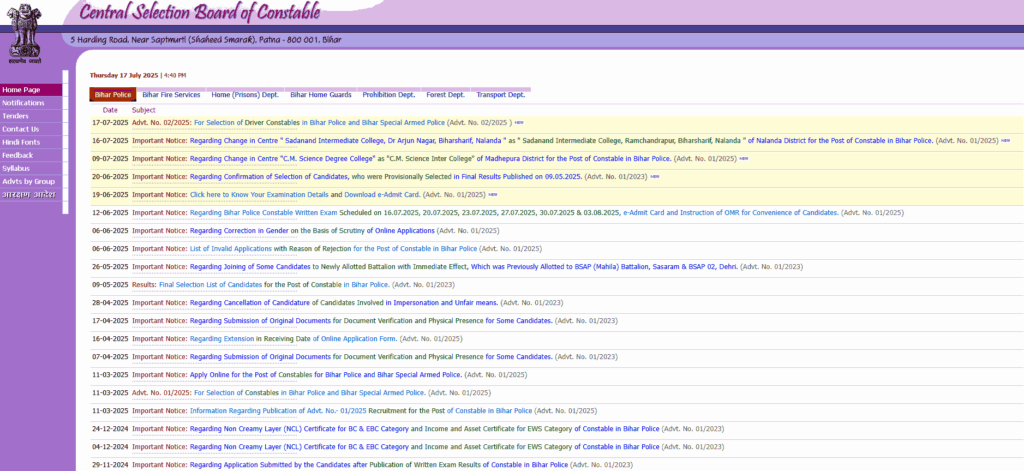Click the 09-07-2025 date cell

(x=111, y=159)
